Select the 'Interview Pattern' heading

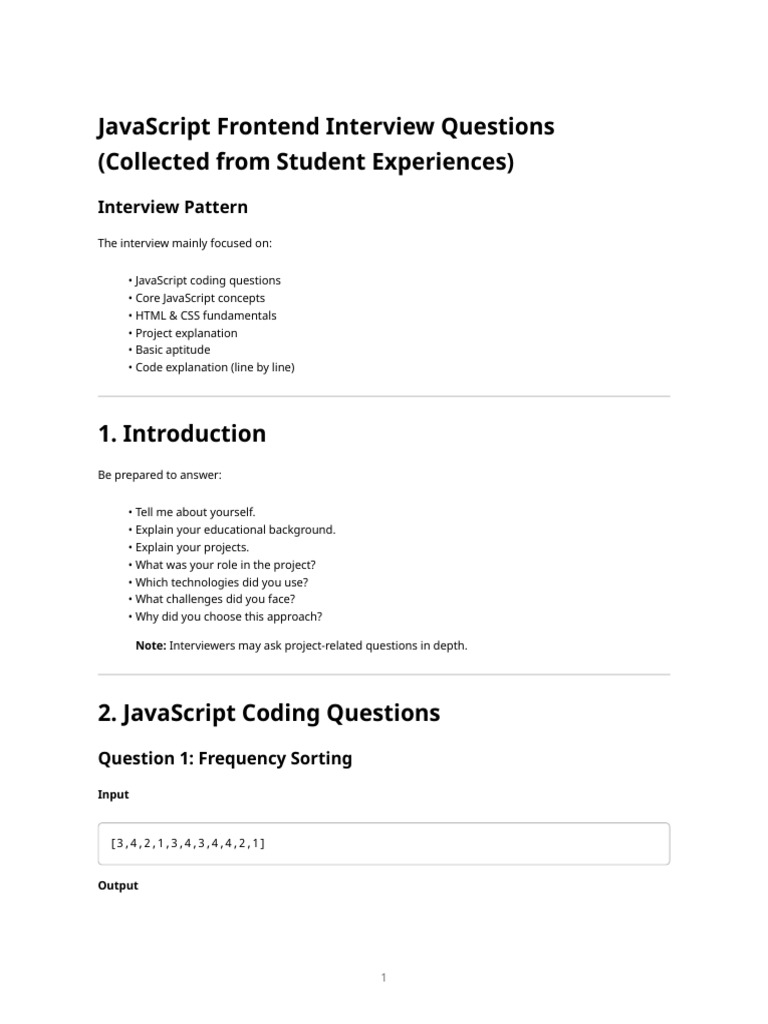click(172, 207)
